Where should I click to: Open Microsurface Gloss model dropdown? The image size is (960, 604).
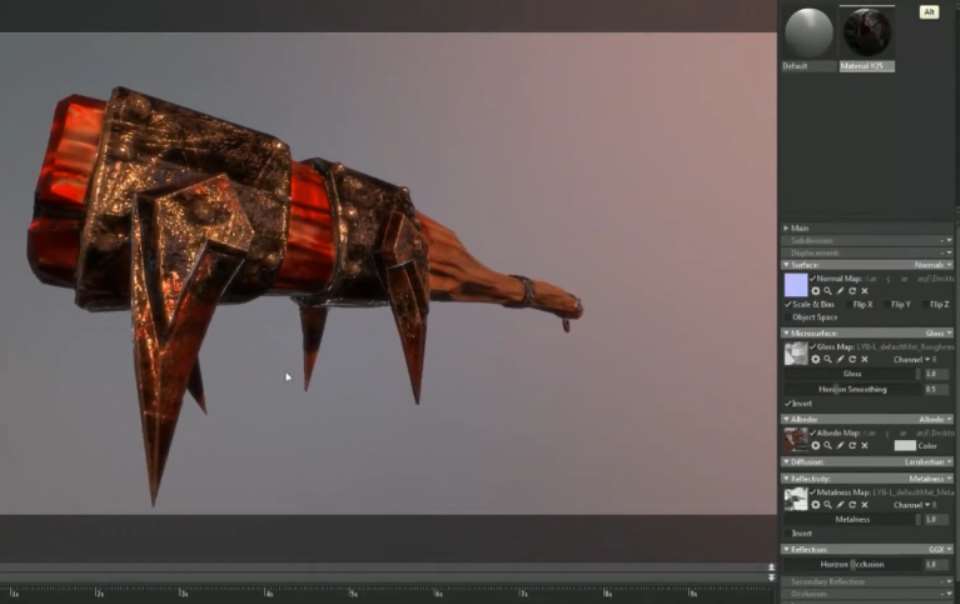point(939,334)
